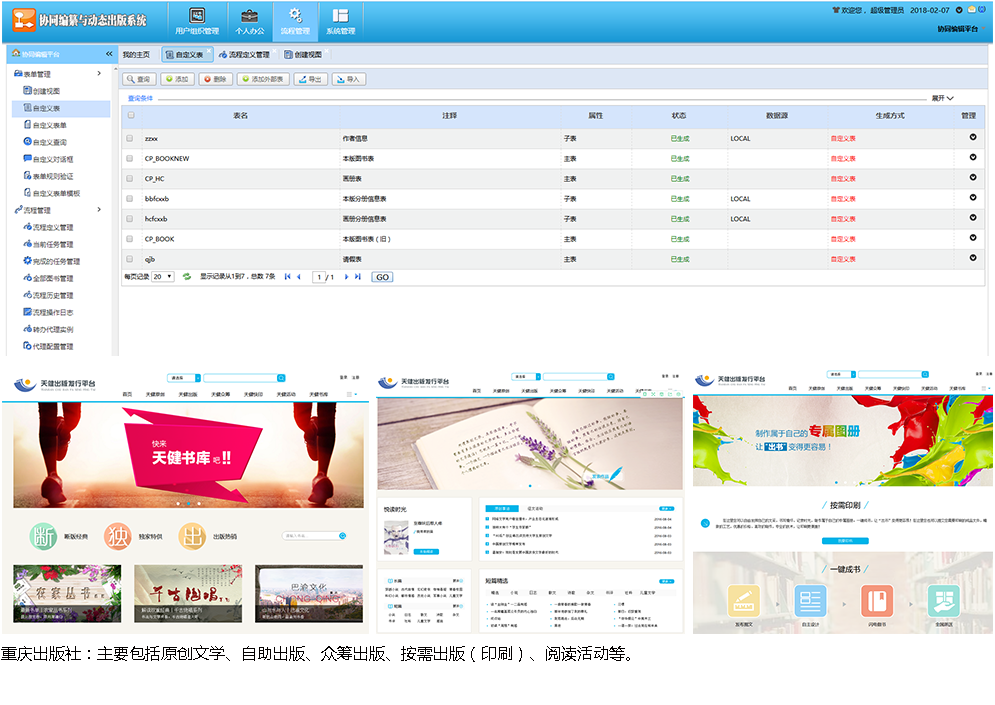Image resolution: width=995 pixels, height=705 pixels.
Task: Open the manage dropdown for the zzxx row
Action: 972,137
